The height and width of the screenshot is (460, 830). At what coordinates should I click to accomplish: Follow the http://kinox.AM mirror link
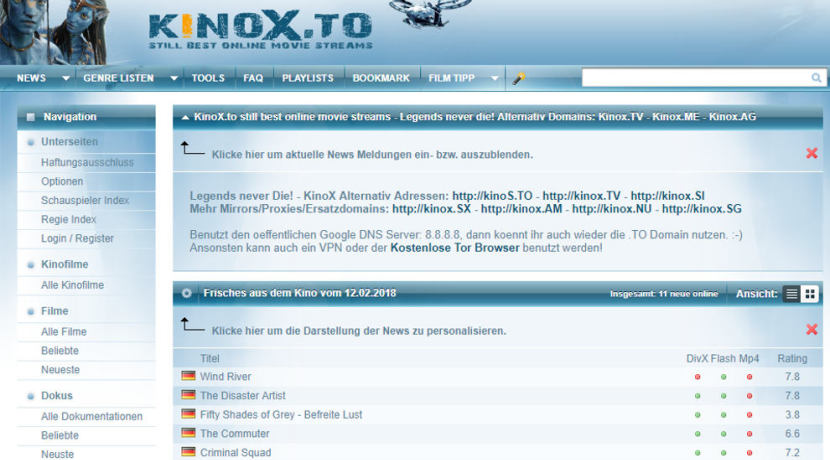pyautogui.click(x=521, y=209)
